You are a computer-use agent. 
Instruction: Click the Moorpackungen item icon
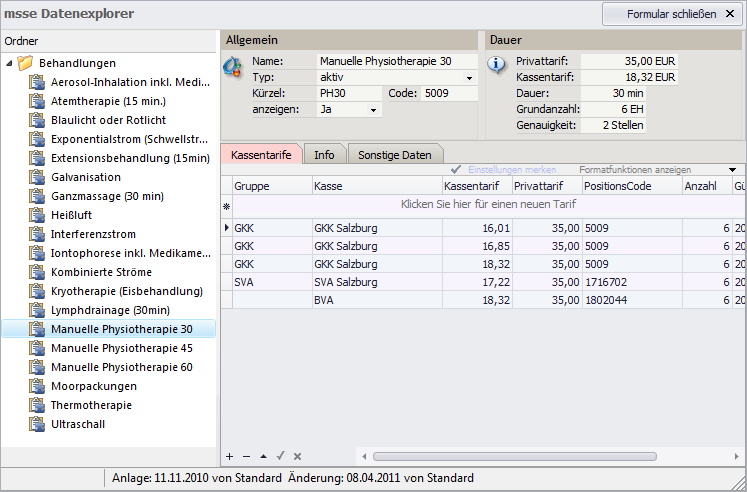point(37,386)
